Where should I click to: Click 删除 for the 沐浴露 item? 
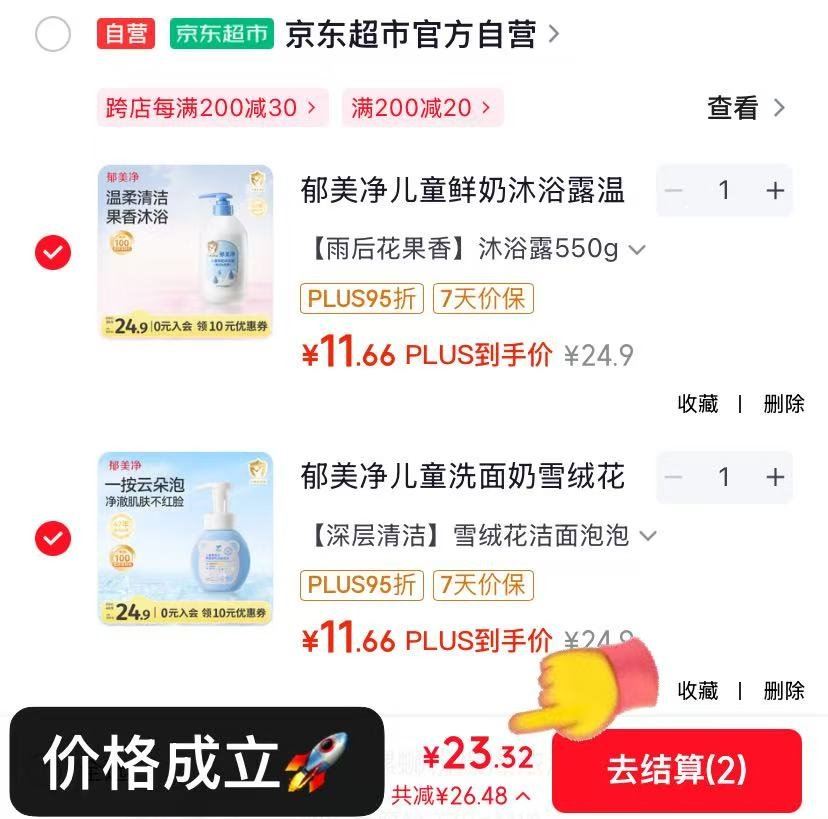(x=784, y=404)
